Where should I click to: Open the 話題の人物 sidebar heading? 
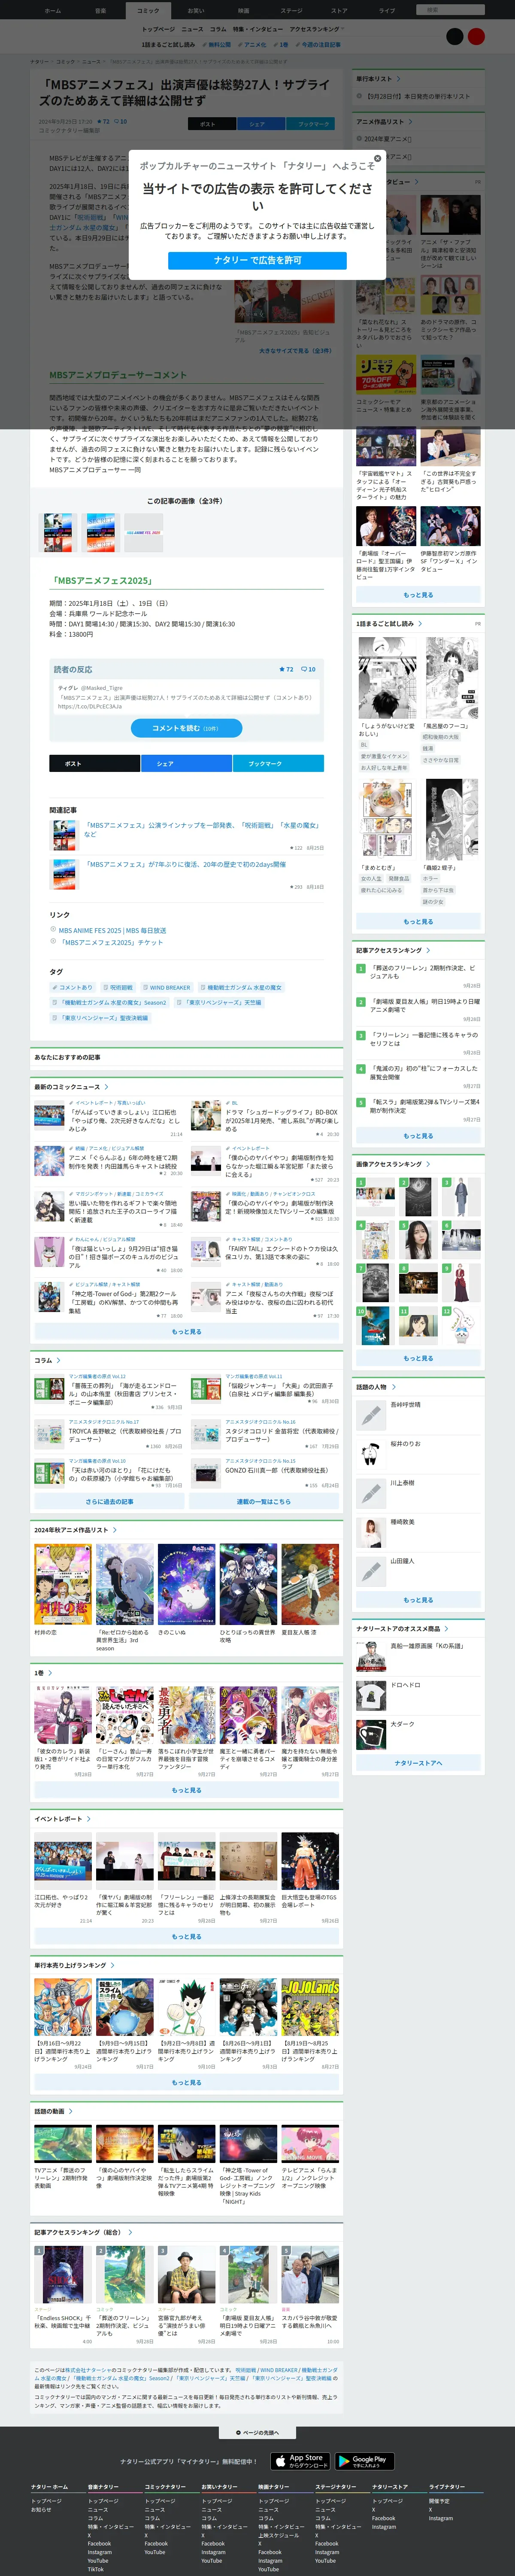(x=375, y=1387)
